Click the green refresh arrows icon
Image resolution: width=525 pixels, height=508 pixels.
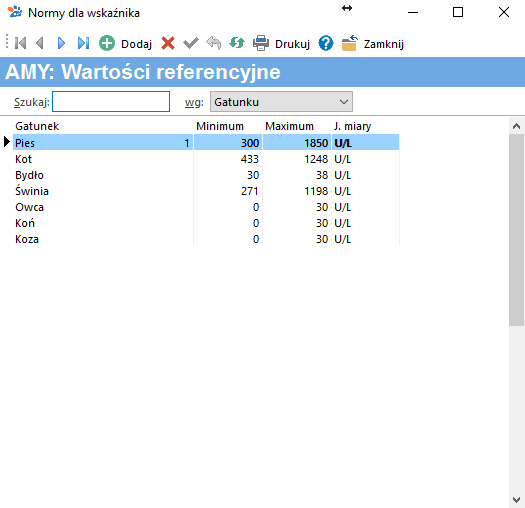[x=237, y=43]
